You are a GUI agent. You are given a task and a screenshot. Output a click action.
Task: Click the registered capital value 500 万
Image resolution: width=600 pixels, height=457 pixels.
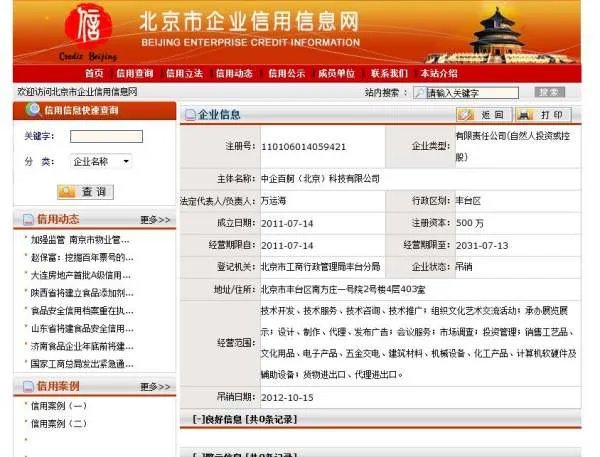tap(470, 223)
